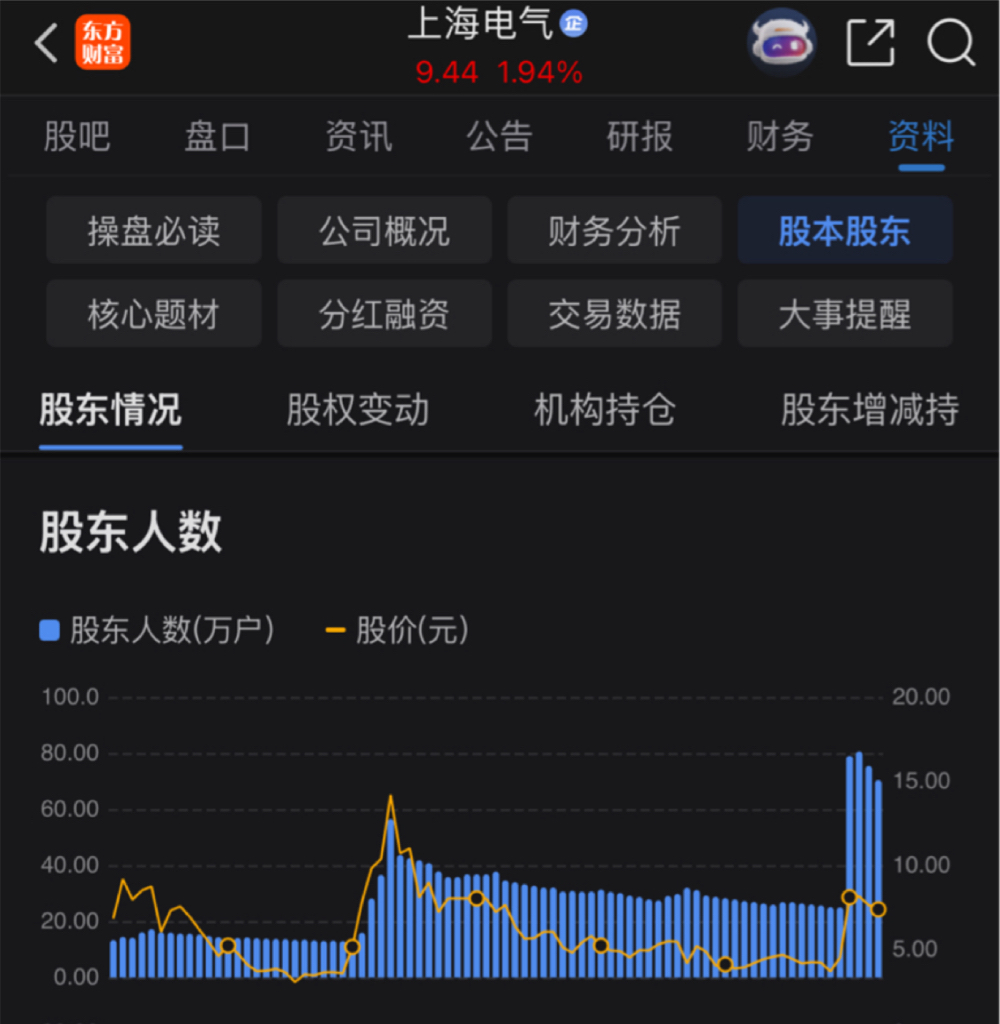Viewport: 1000px width, 1024px height.
Task: Tap the blue 企 badge beside 上海电气
Action: [x=573, y=24]
